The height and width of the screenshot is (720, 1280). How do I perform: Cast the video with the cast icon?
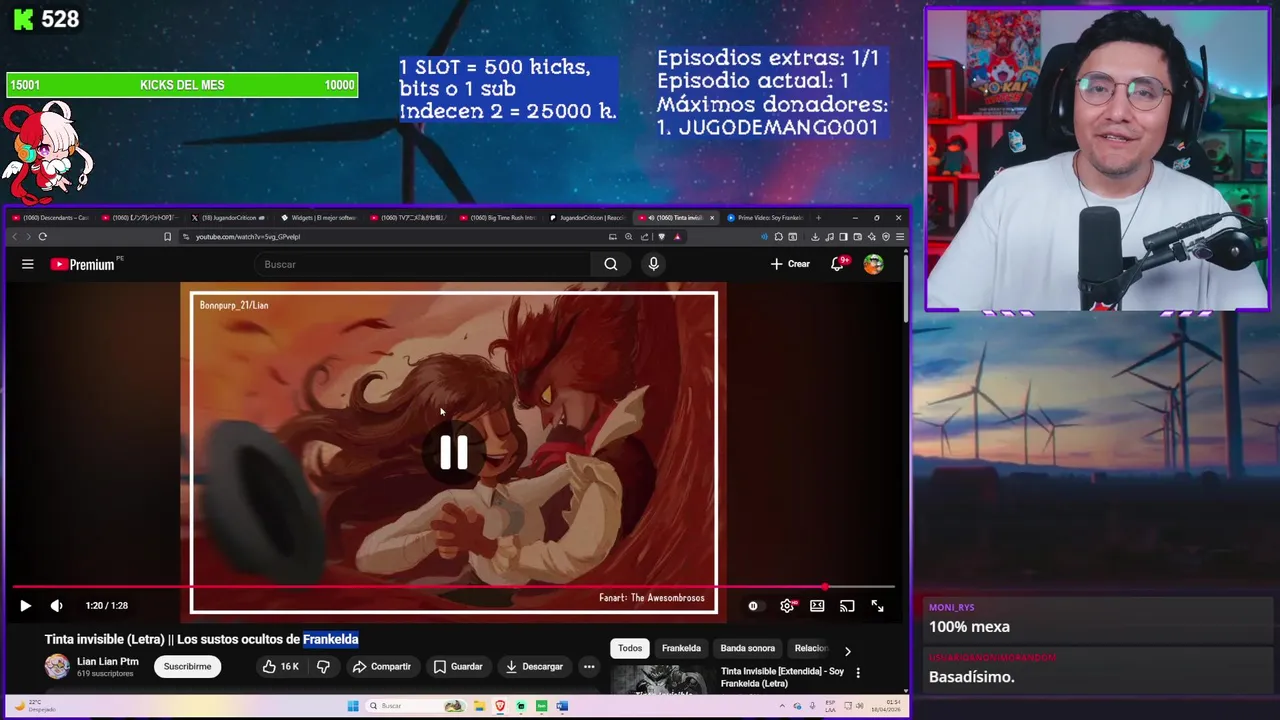point(847,606)
